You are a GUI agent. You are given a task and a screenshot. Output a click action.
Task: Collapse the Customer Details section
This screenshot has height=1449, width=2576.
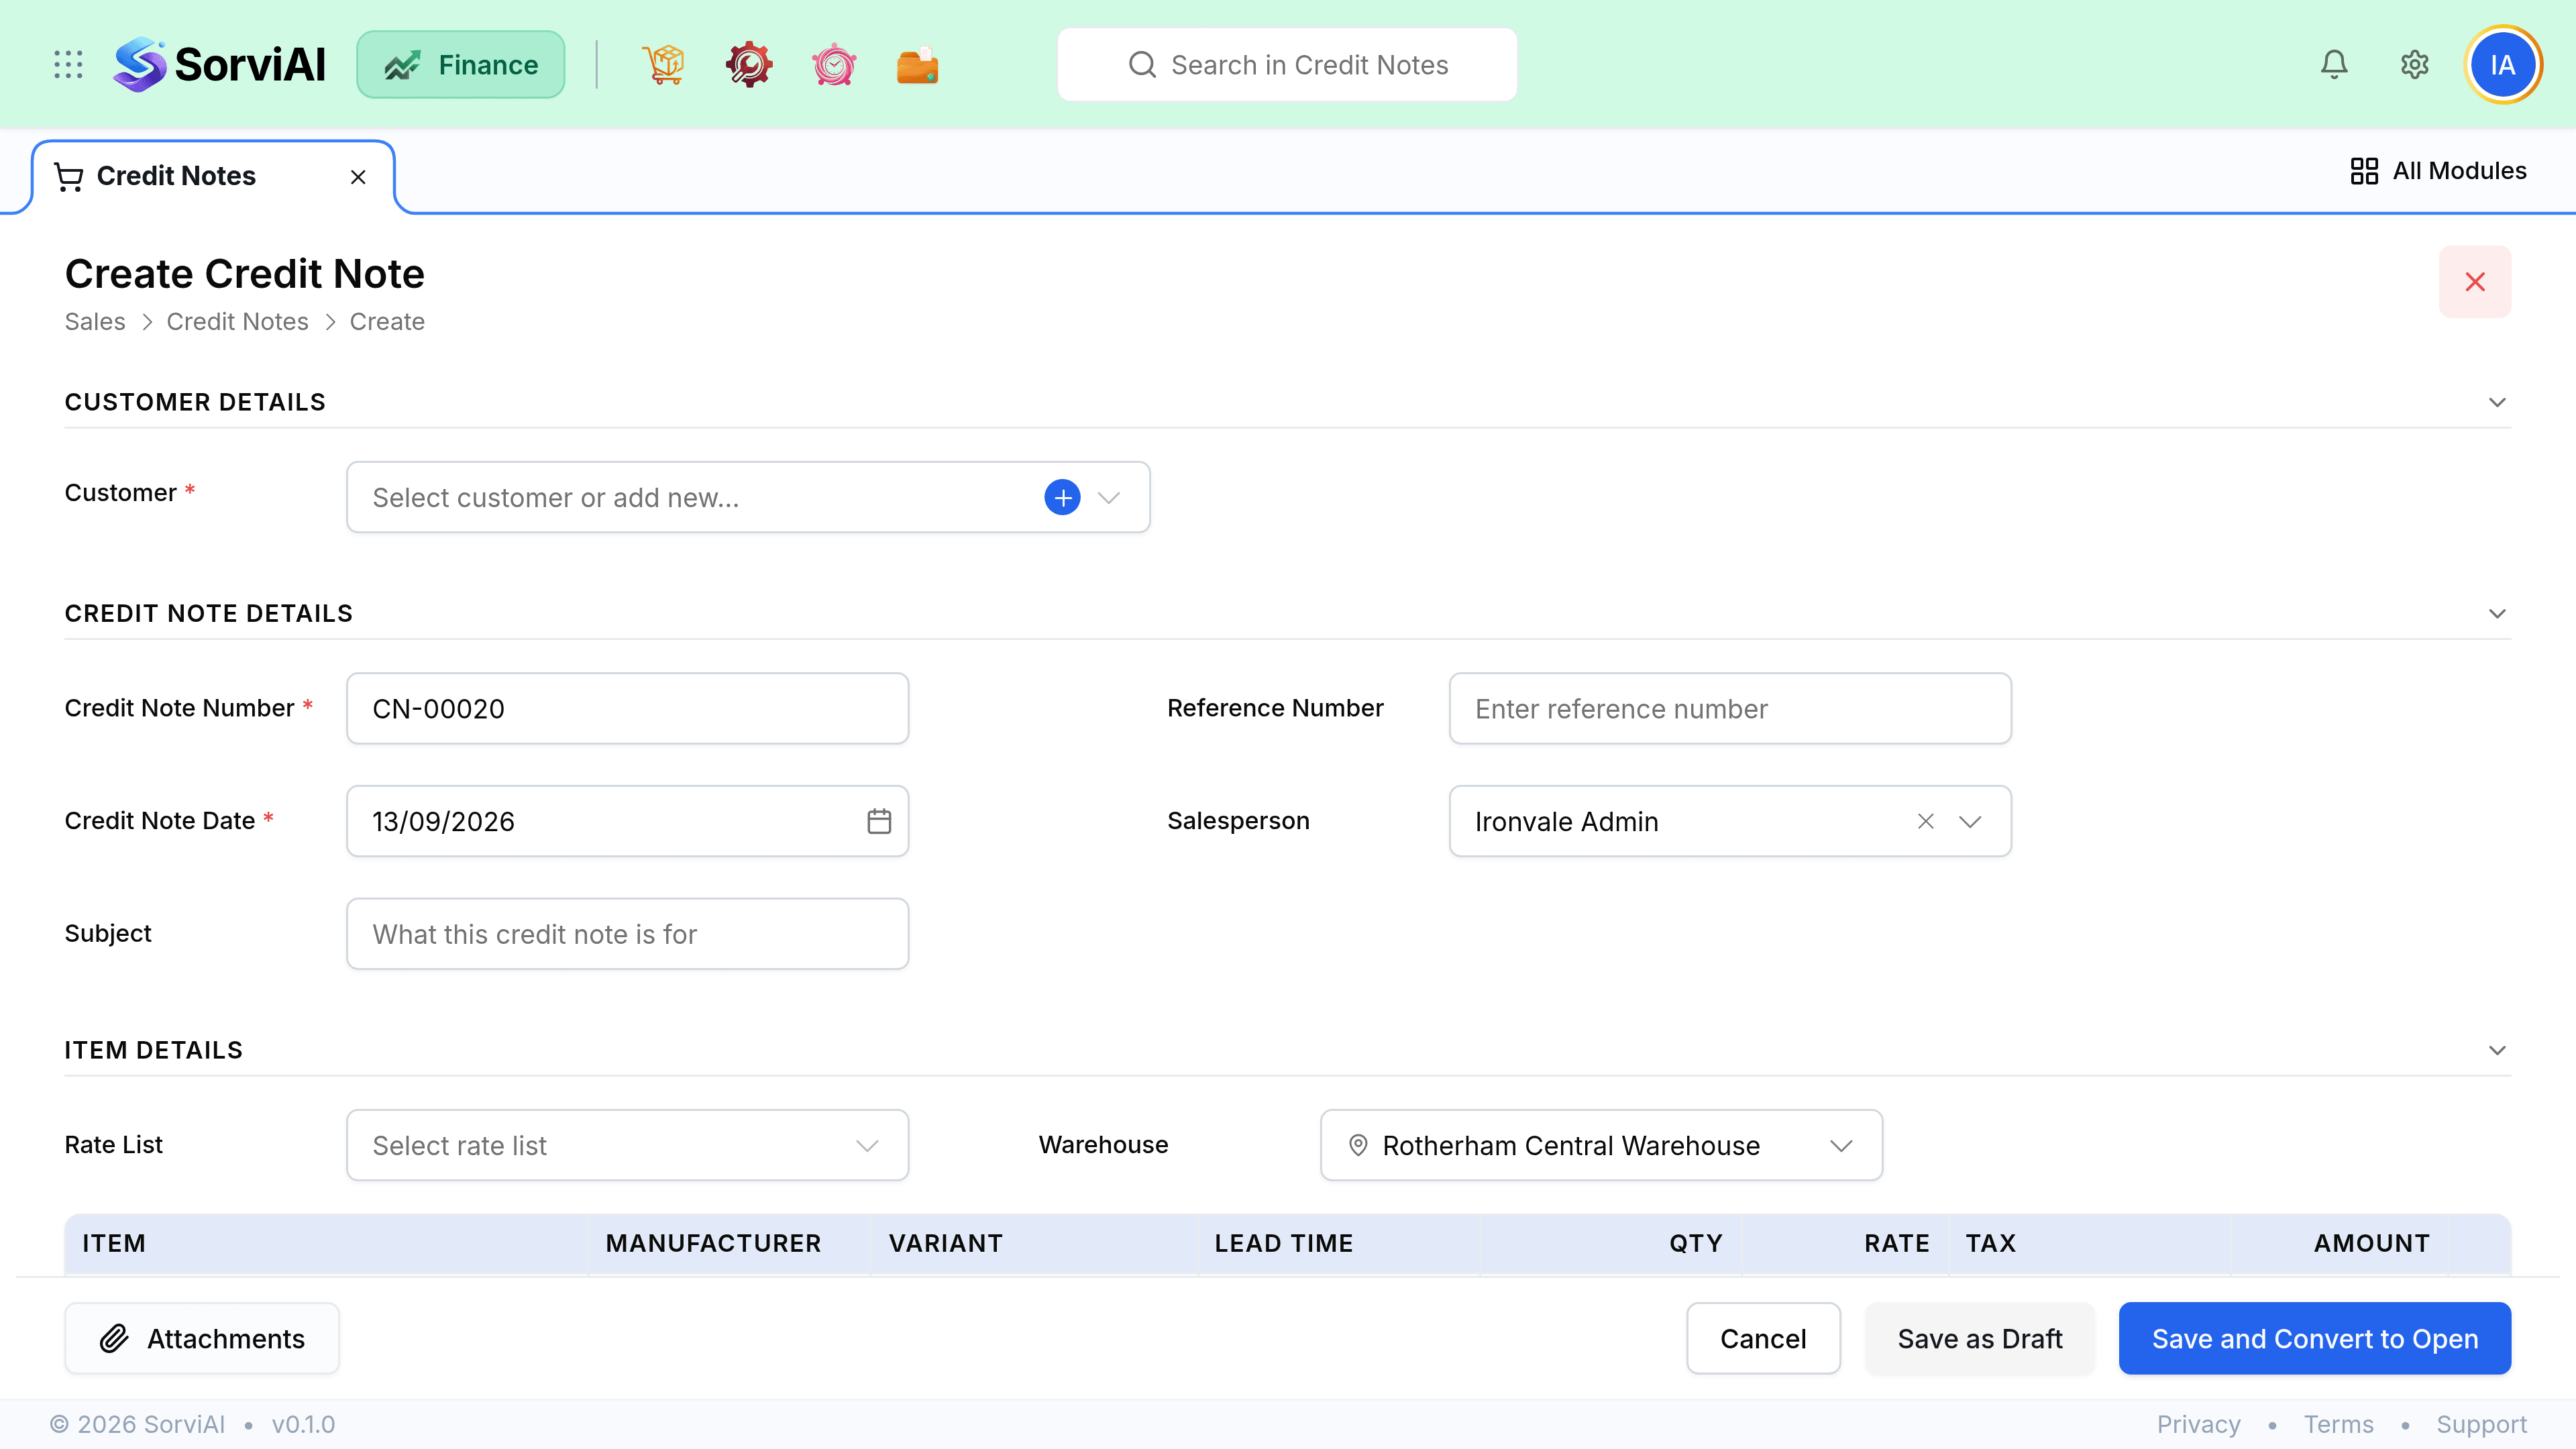[2497, 402]
